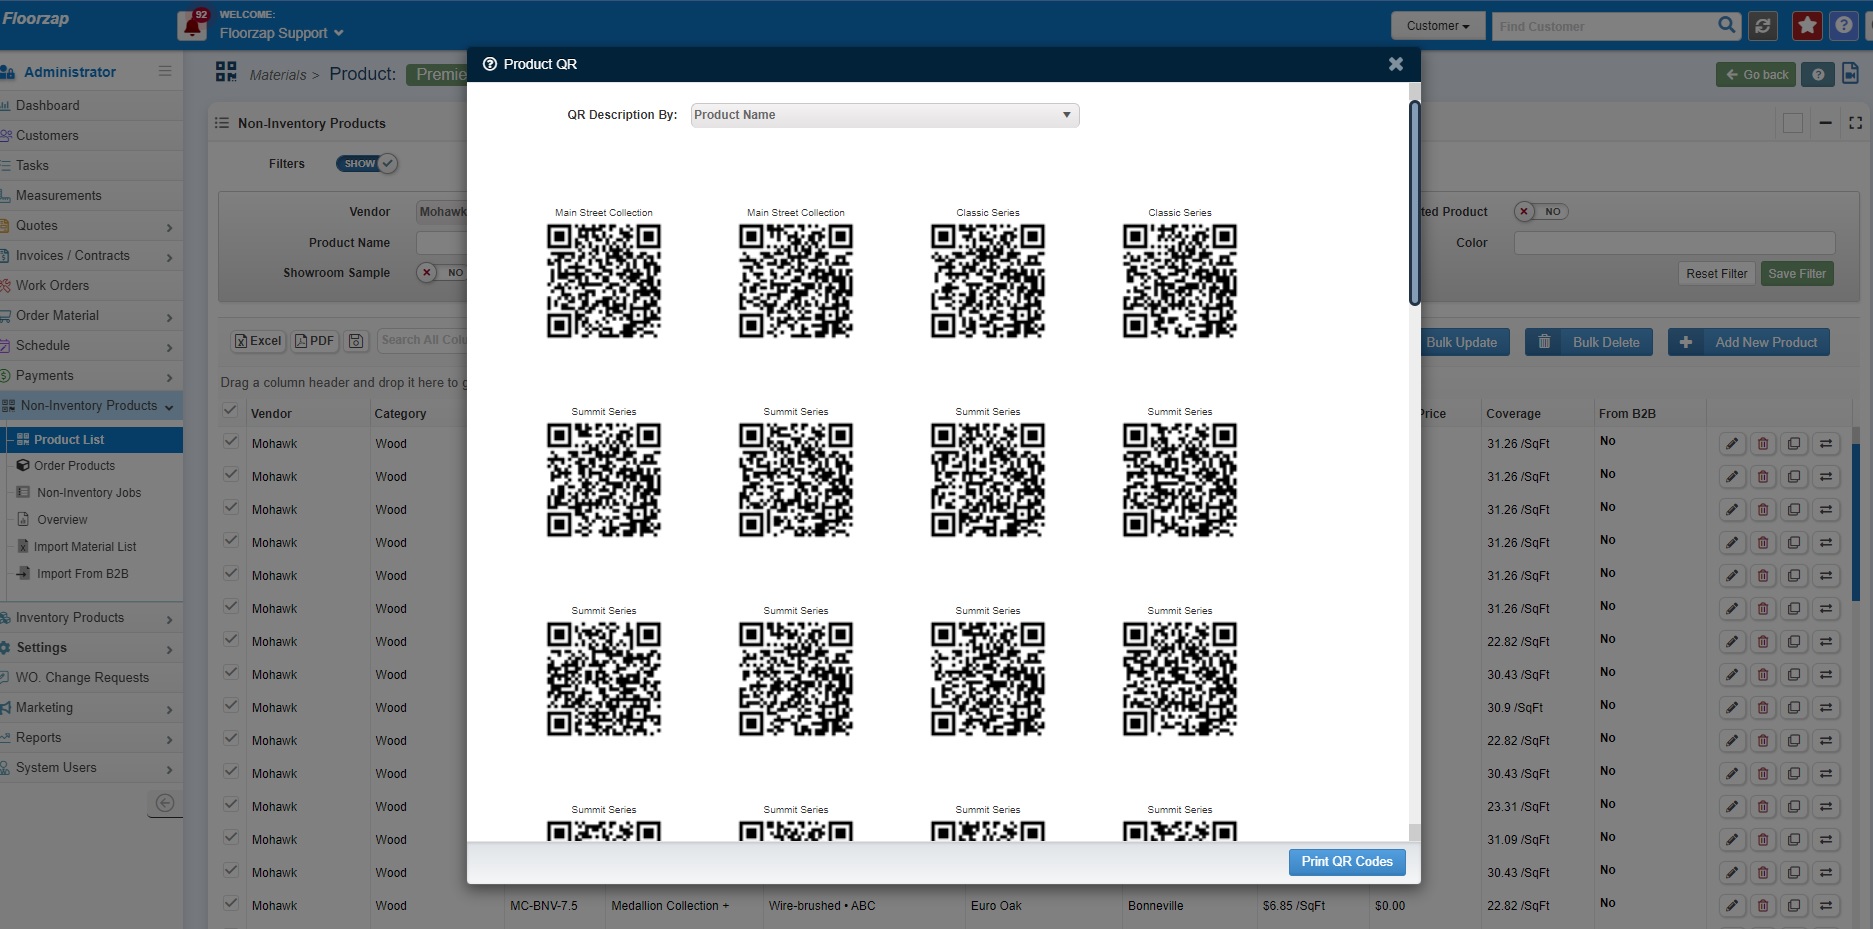1873x929 pixels.
Task: Uncheck the checkbox in the MC-BNV-7.5 row
Action: (230, 903)
